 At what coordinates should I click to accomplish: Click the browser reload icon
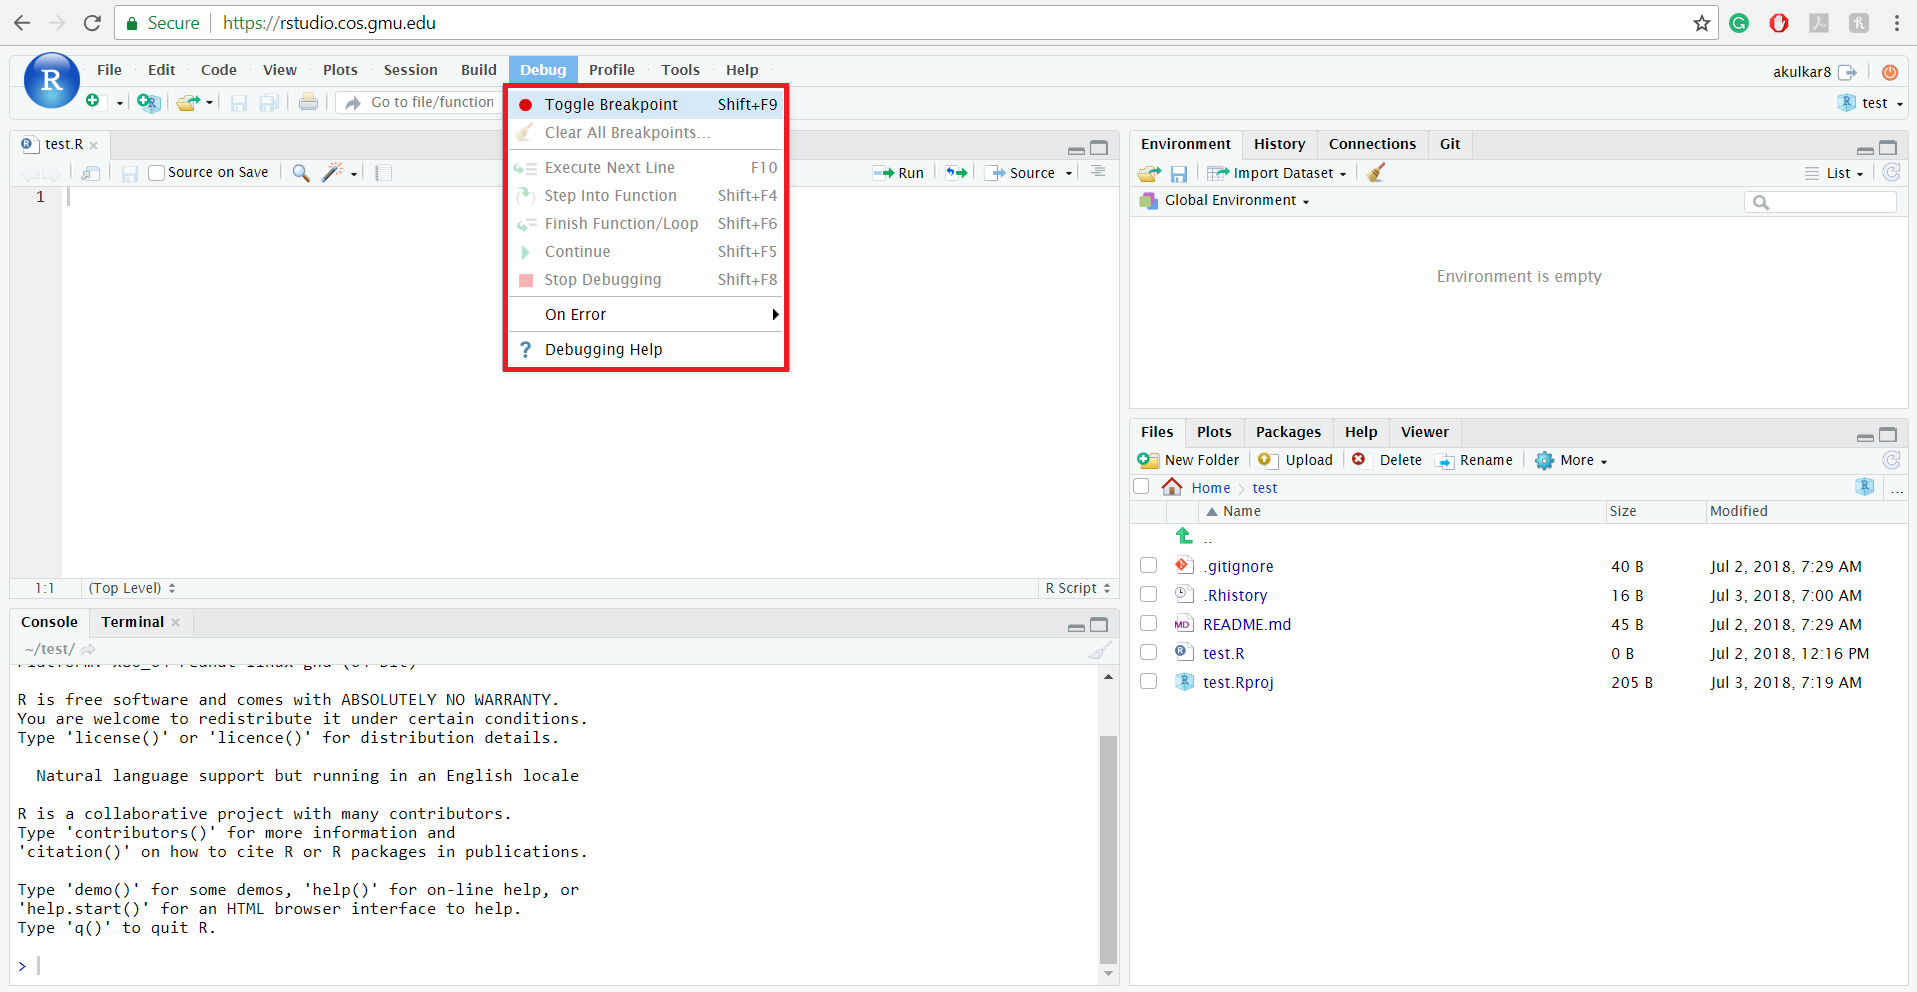pos(91,23)
